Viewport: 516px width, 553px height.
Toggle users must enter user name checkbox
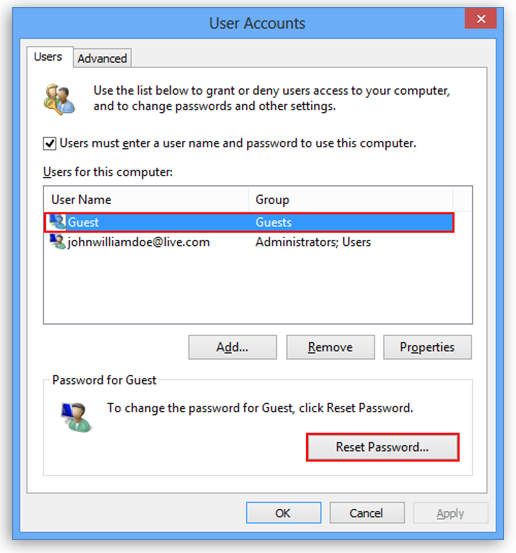[x=49, y=144]
